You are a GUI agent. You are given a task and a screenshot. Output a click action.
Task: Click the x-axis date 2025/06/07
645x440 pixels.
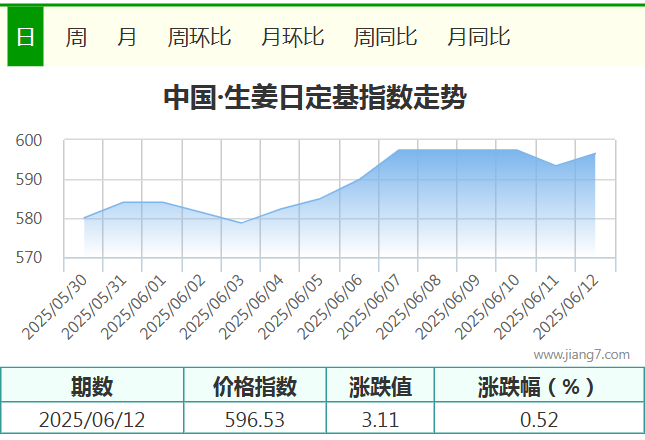point(369,307)
